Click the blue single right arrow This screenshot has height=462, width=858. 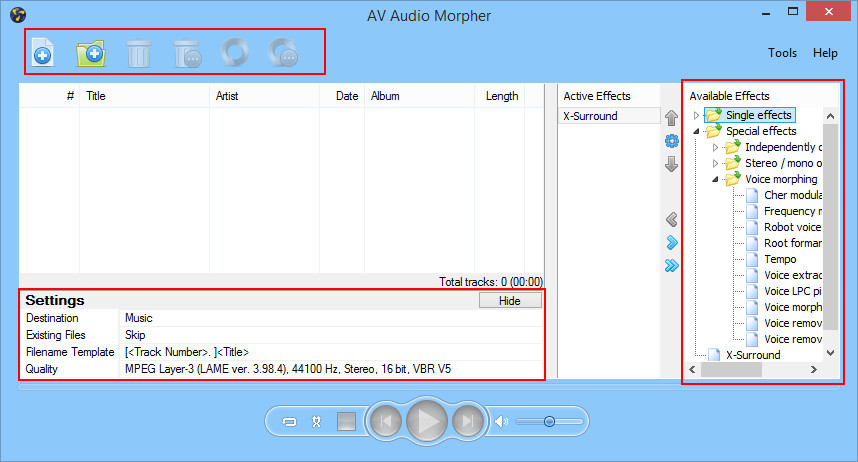[x=672, y=242]
